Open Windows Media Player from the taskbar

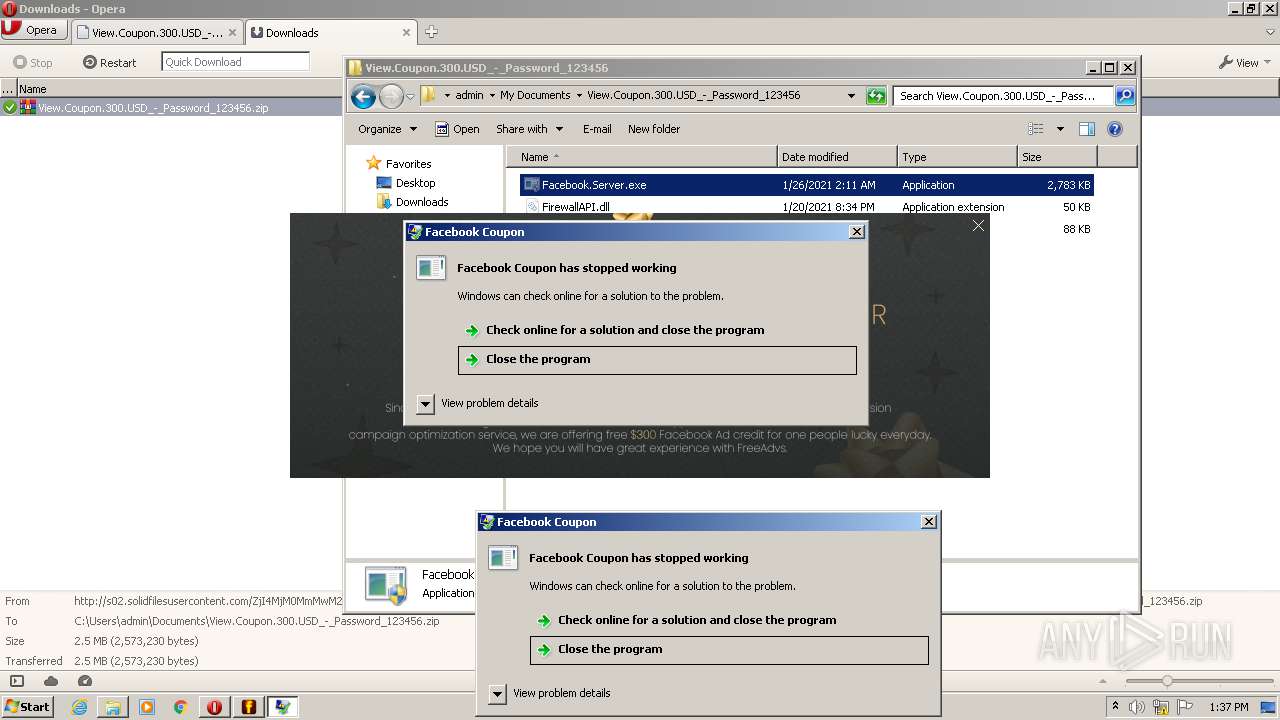click(147, 707)
